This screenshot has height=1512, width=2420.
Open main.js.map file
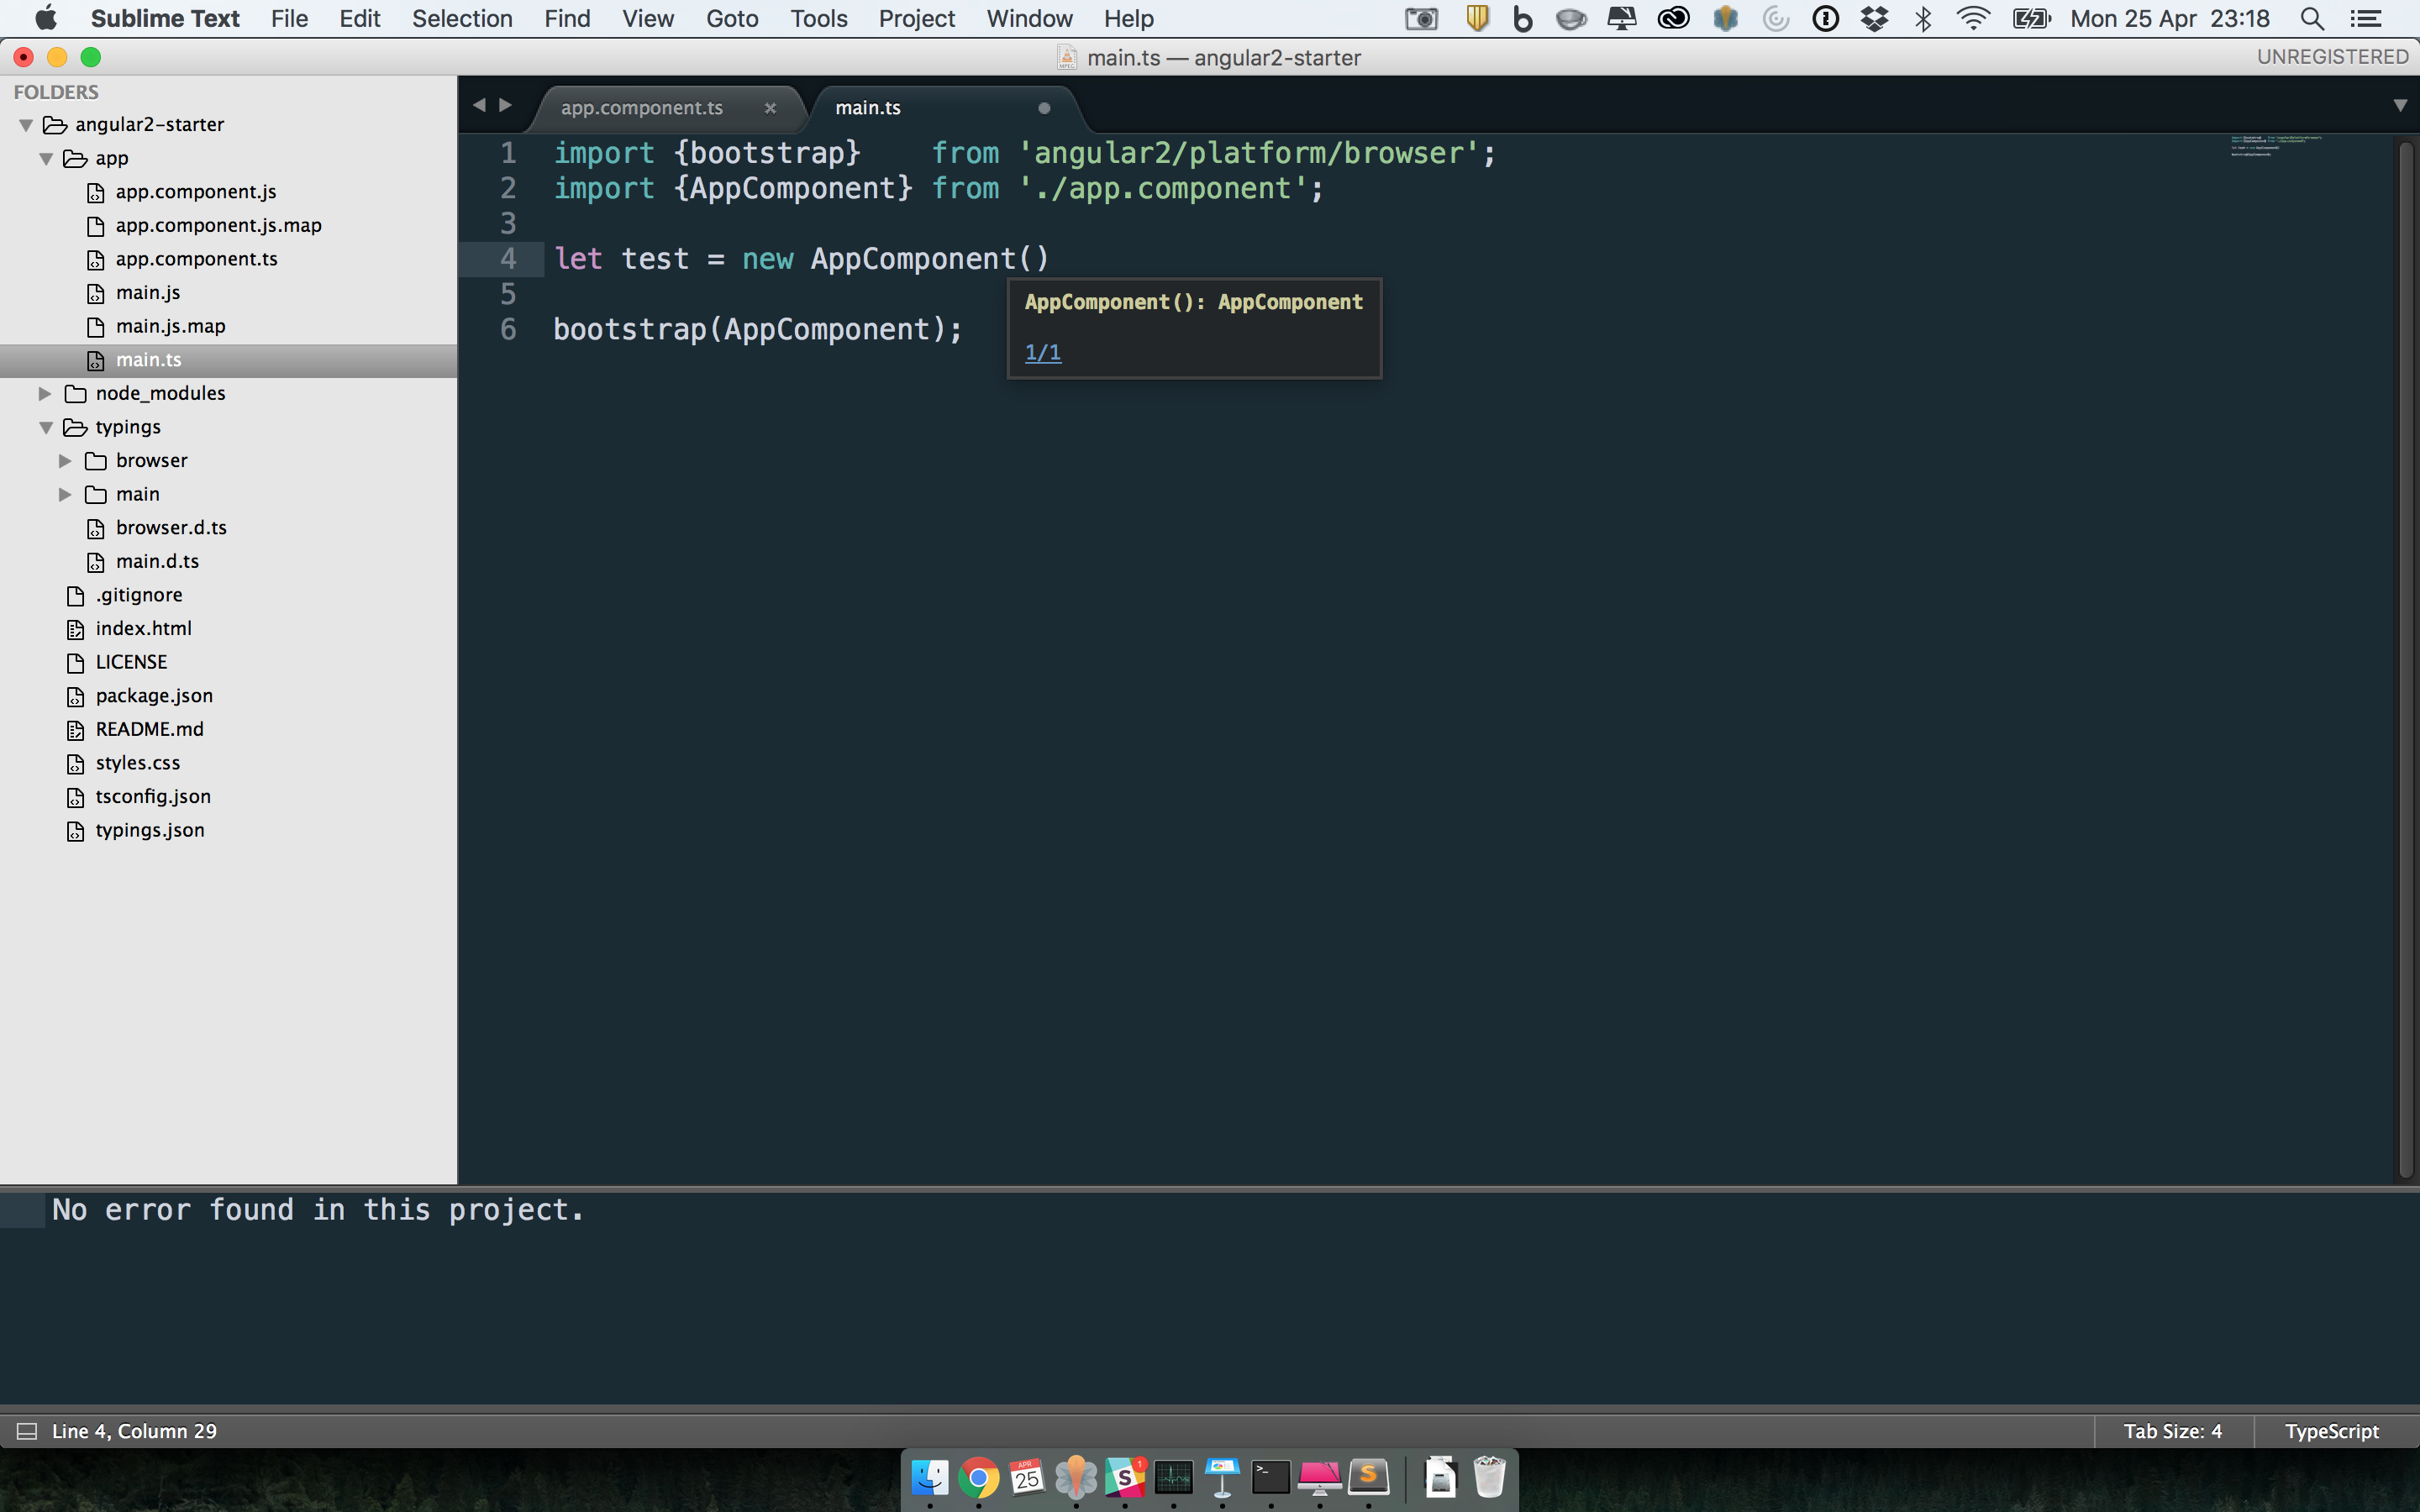click(x=170, y=326)
